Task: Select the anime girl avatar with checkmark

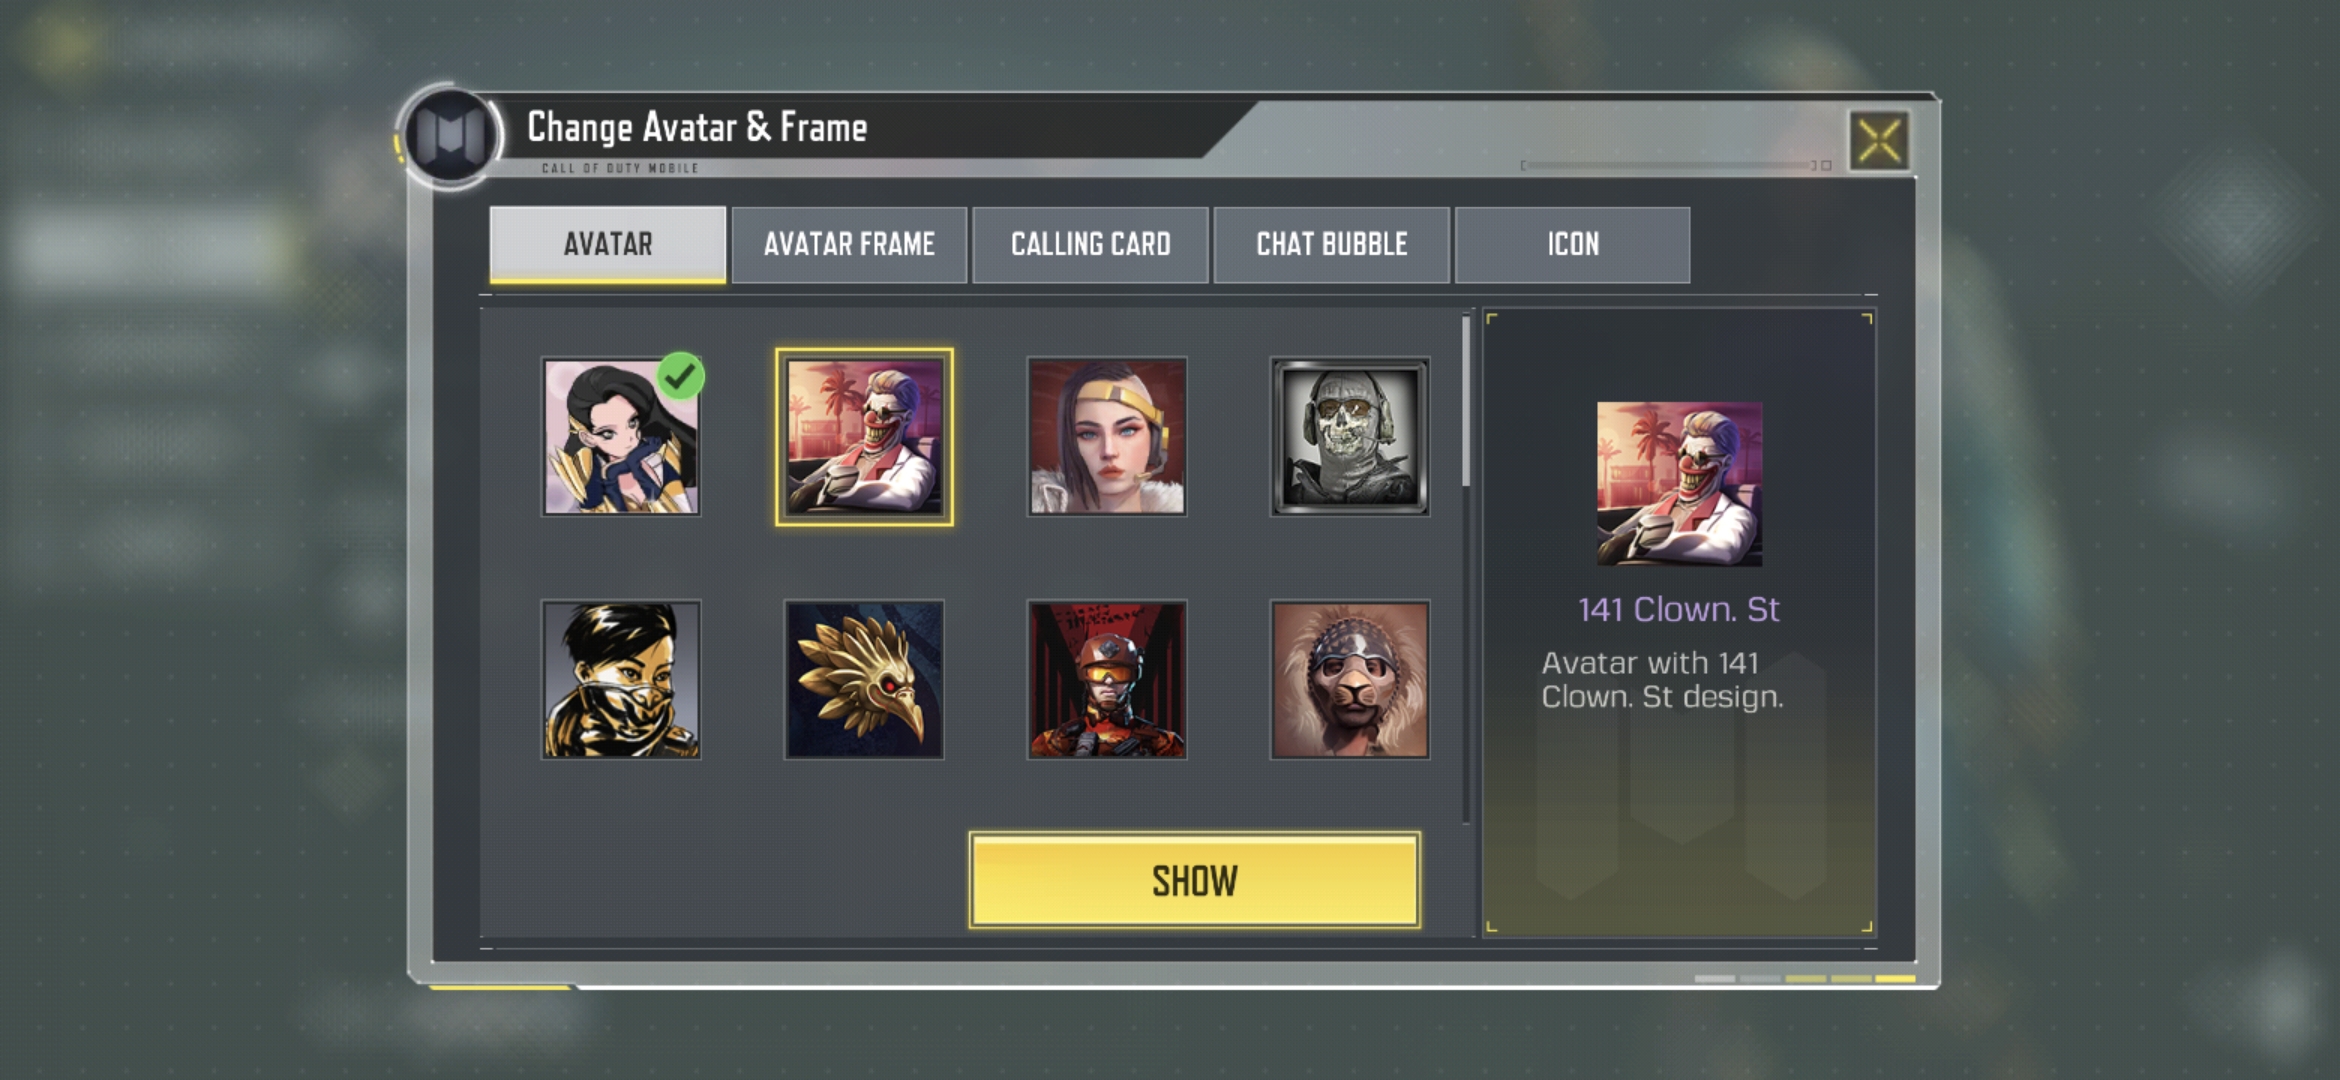Action: coord(621,437)
